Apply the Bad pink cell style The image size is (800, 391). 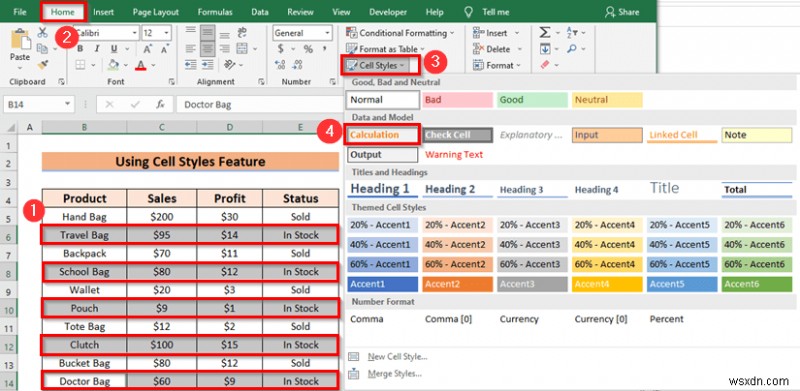click(458, 100)
